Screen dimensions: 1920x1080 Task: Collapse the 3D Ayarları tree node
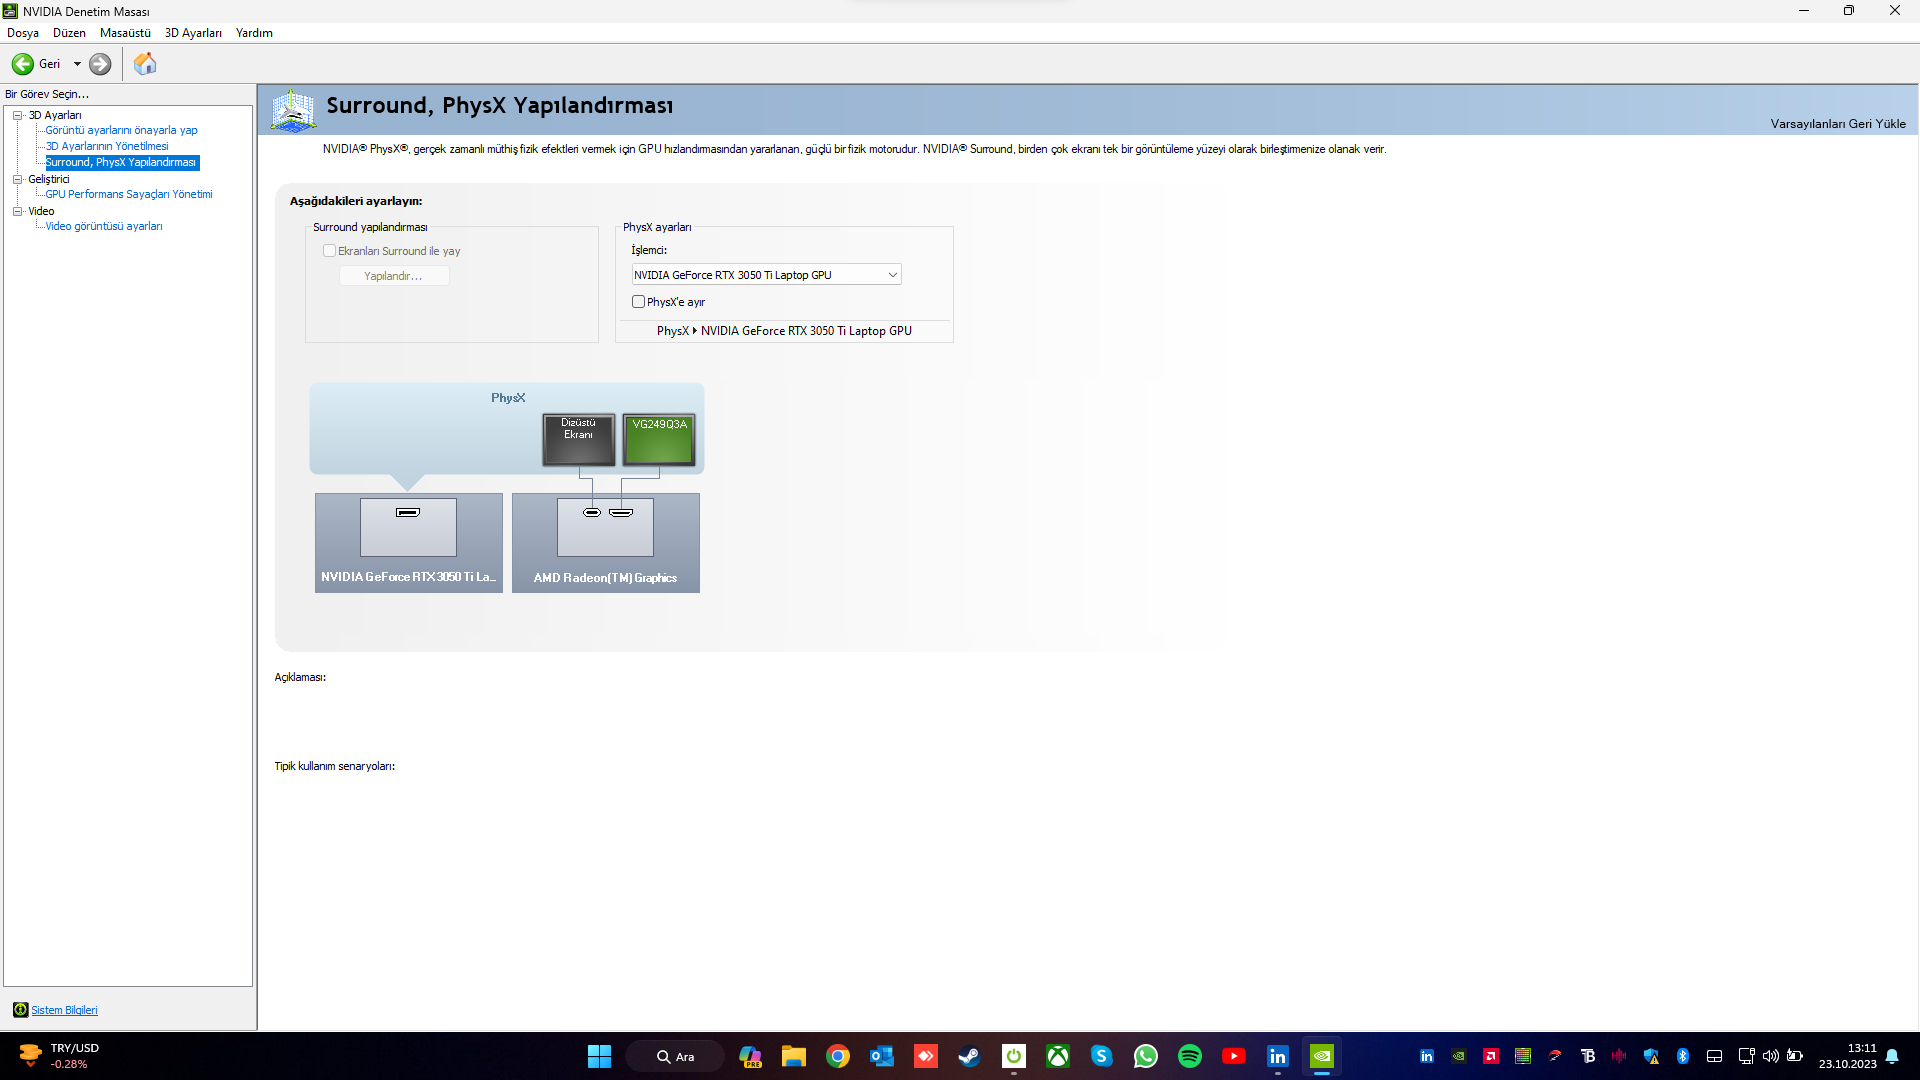pyautogui.click(x=17, y=115)
